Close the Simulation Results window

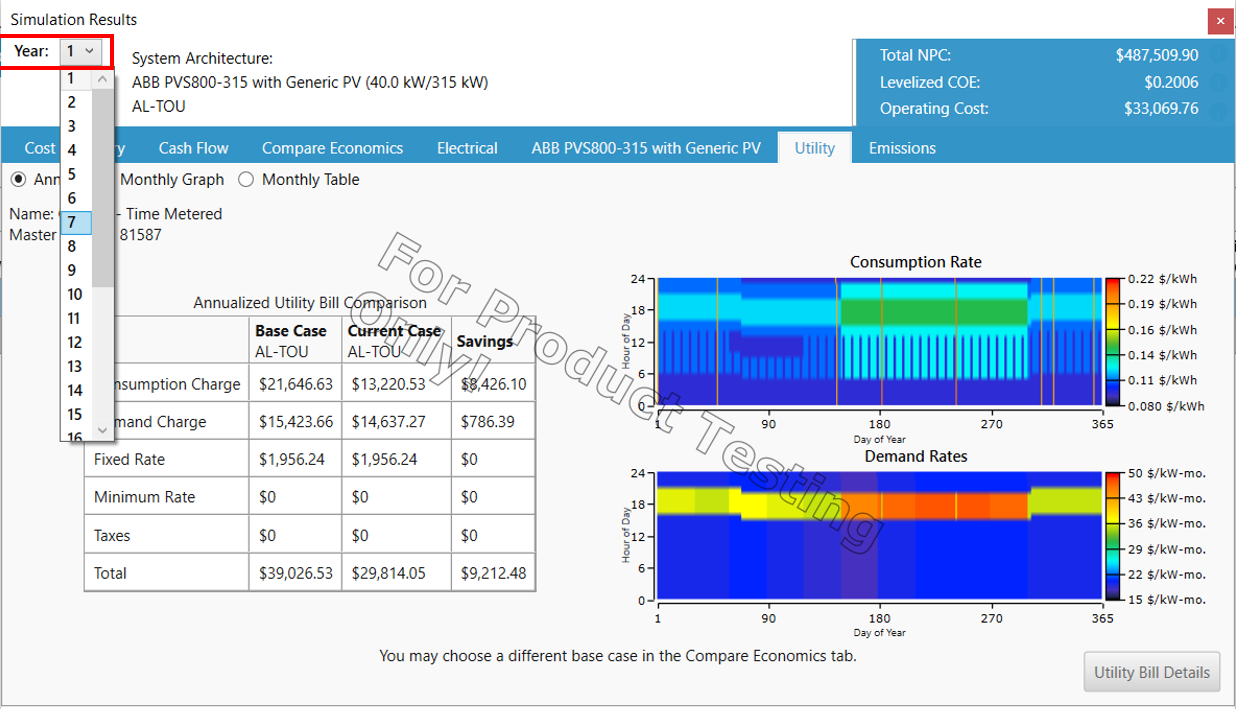1220,20
